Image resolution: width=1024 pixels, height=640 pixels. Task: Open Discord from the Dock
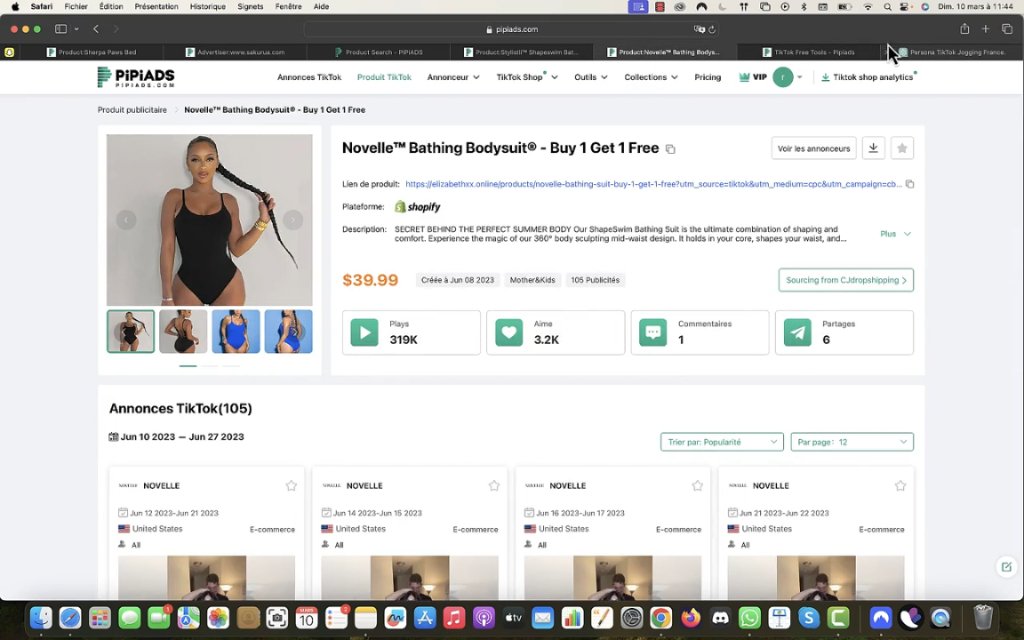[x=720, y=617]
